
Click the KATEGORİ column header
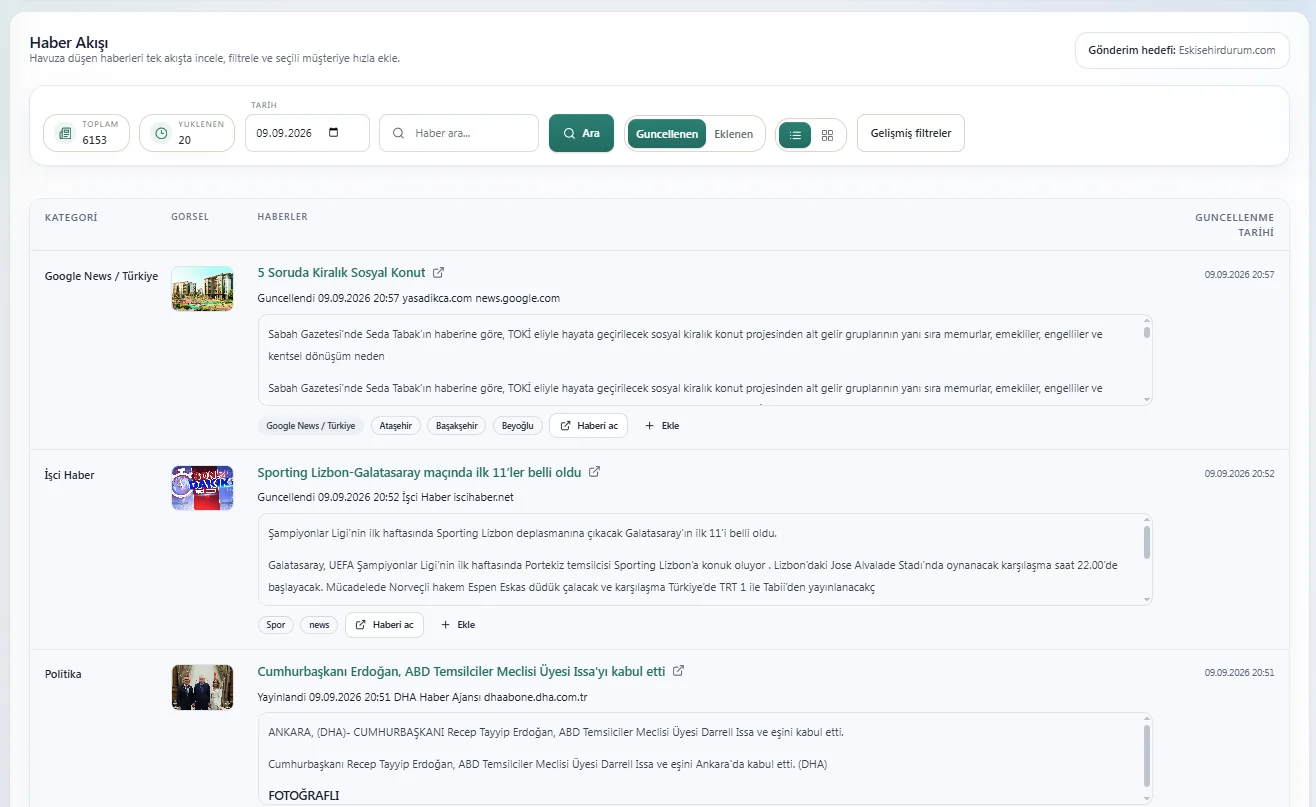coord(71,217)
